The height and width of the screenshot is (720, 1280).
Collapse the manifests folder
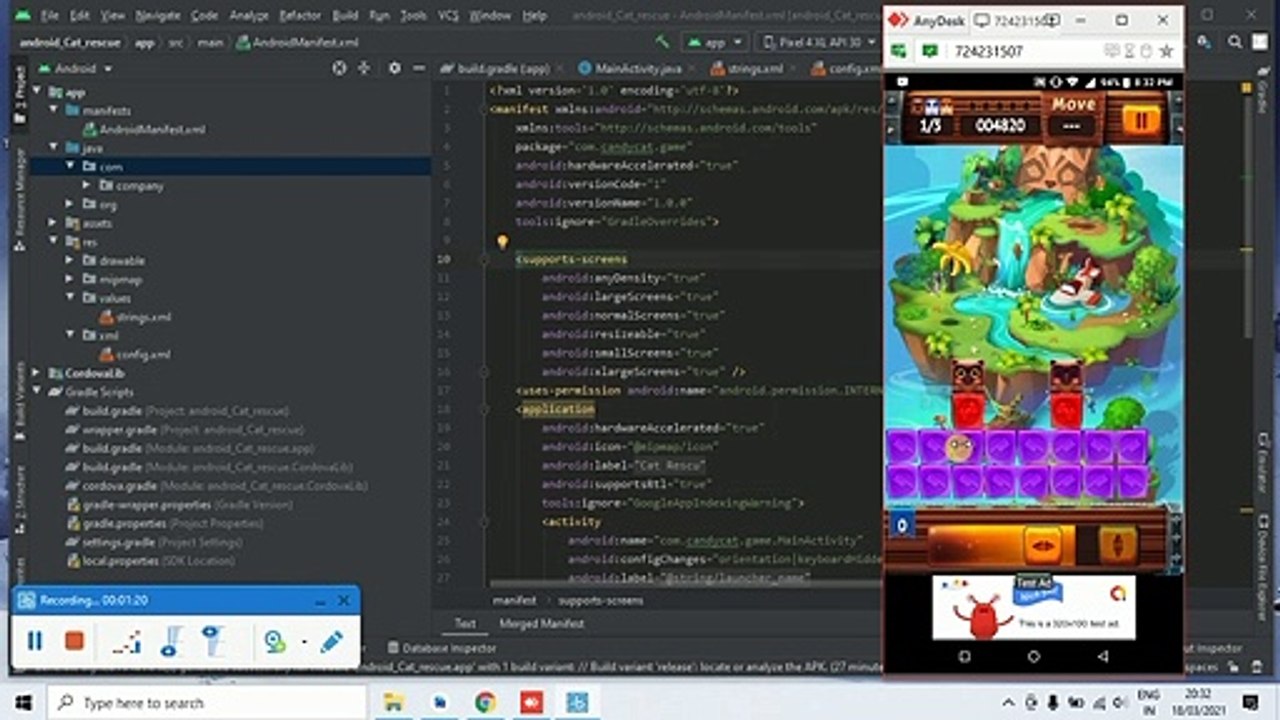(x=56, y=111)
